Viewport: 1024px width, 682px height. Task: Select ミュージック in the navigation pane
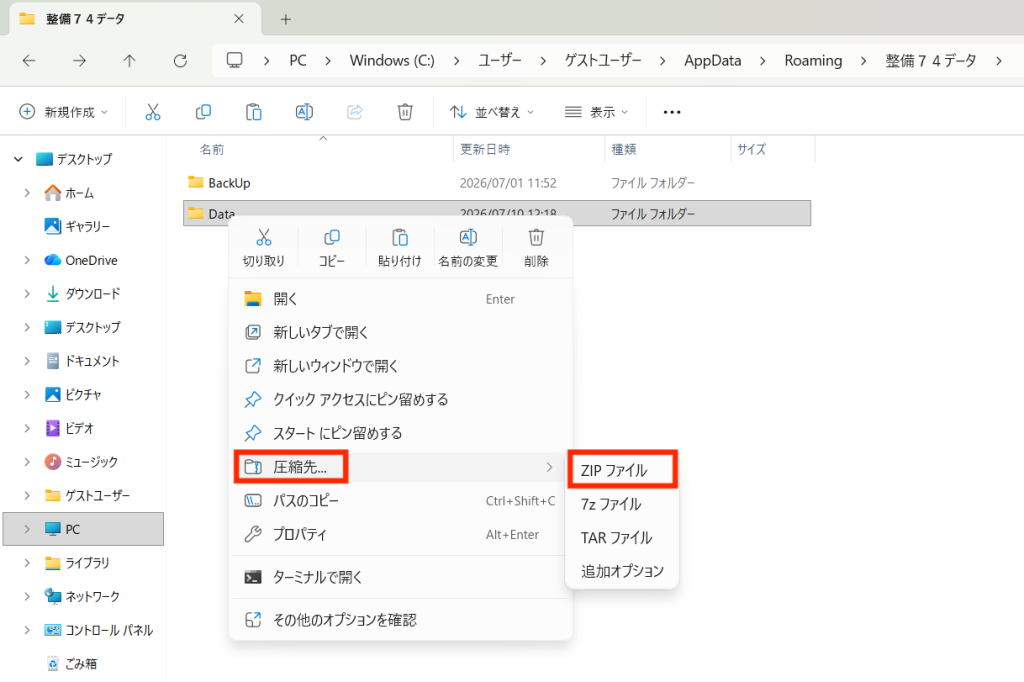tap(91, 462)
